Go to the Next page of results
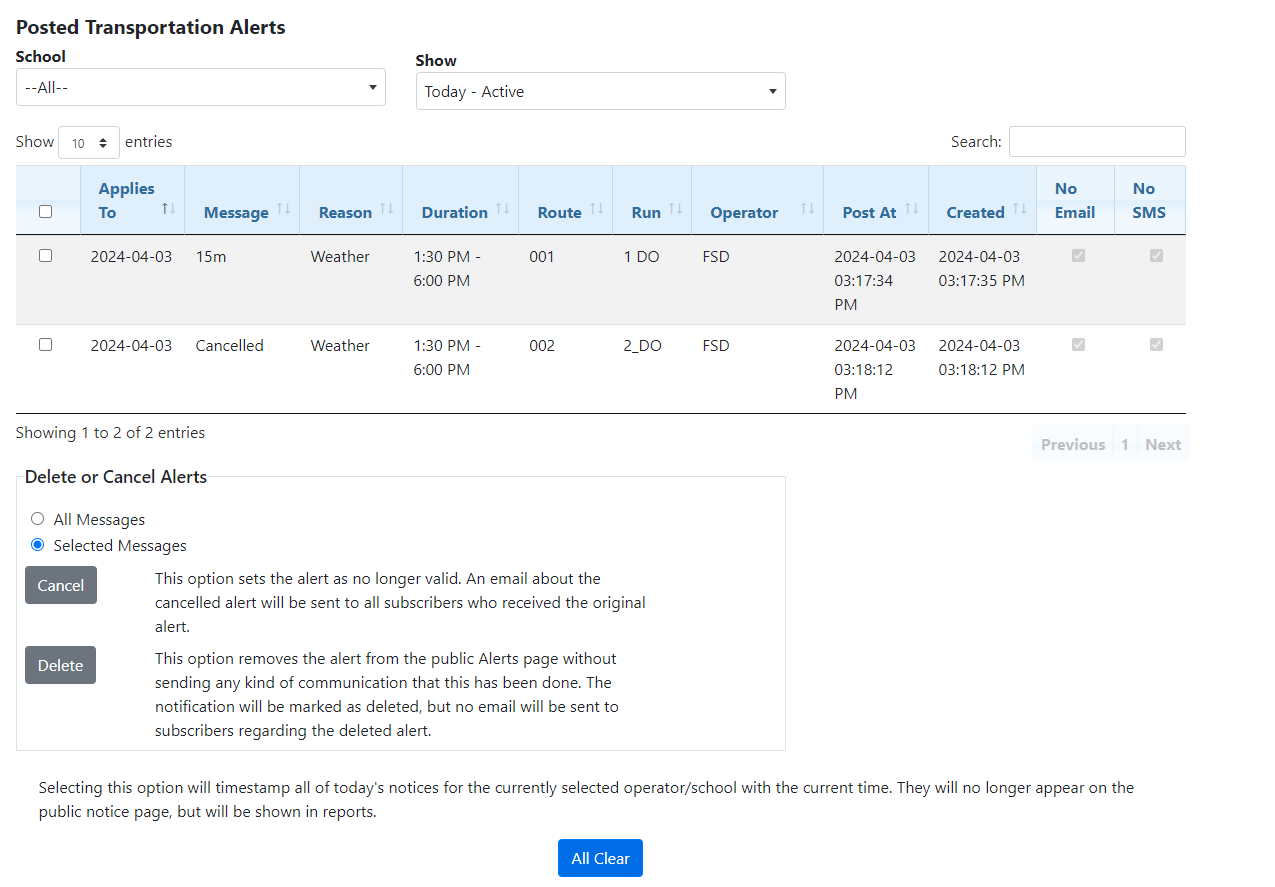 [1162, 443]
